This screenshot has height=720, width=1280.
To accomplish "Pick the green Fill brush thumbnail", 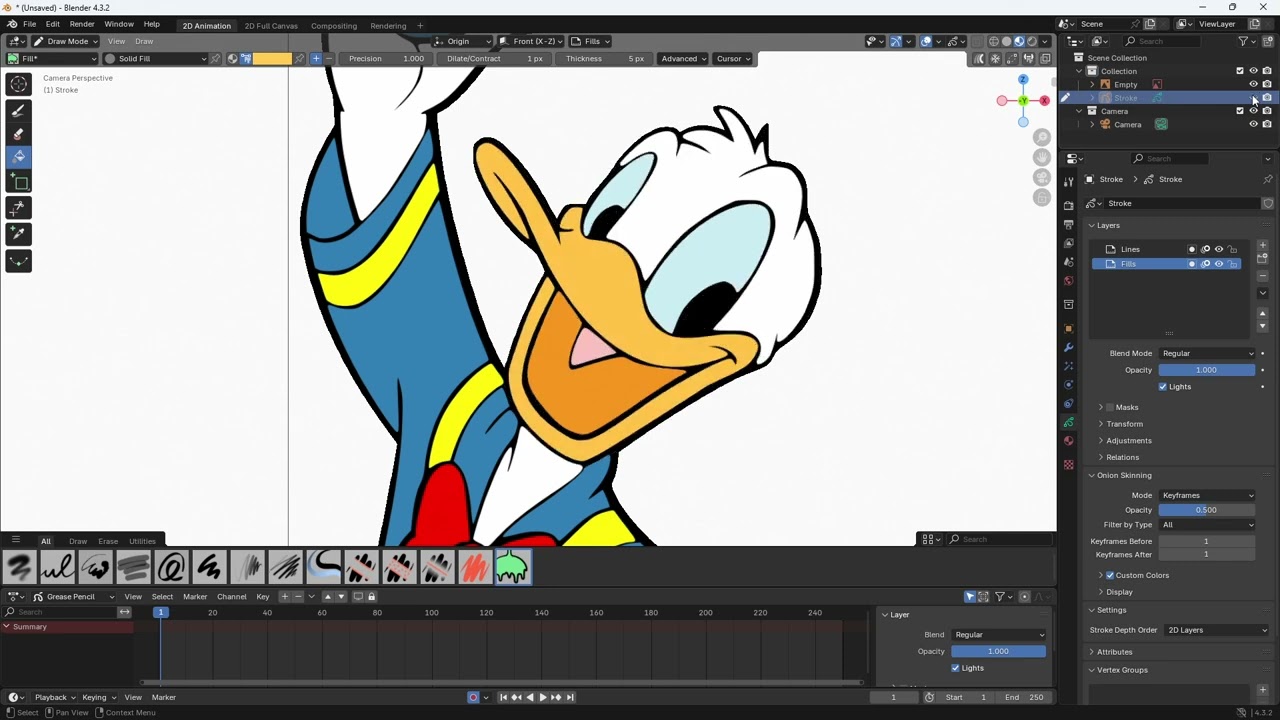I will pos(512,567).
